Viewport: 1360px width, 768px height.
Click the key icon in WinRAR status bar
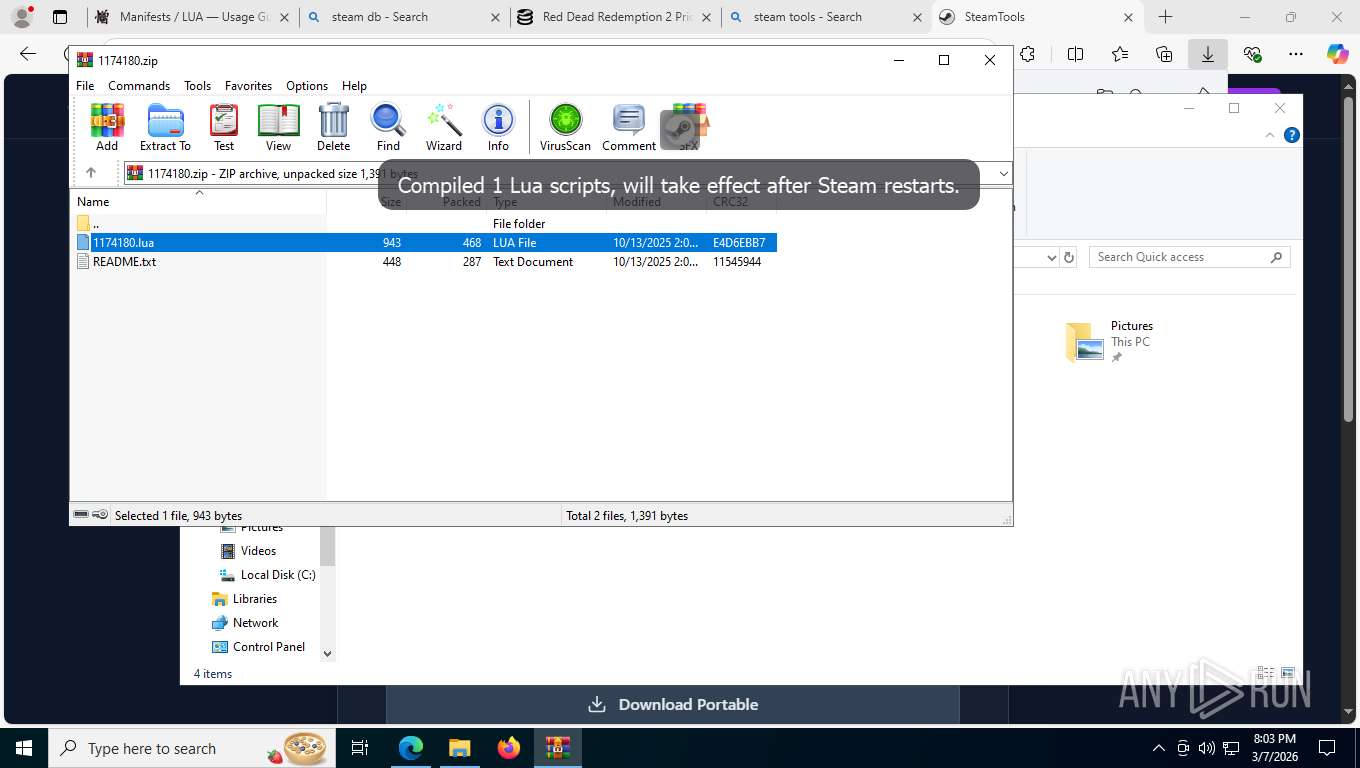100,515
